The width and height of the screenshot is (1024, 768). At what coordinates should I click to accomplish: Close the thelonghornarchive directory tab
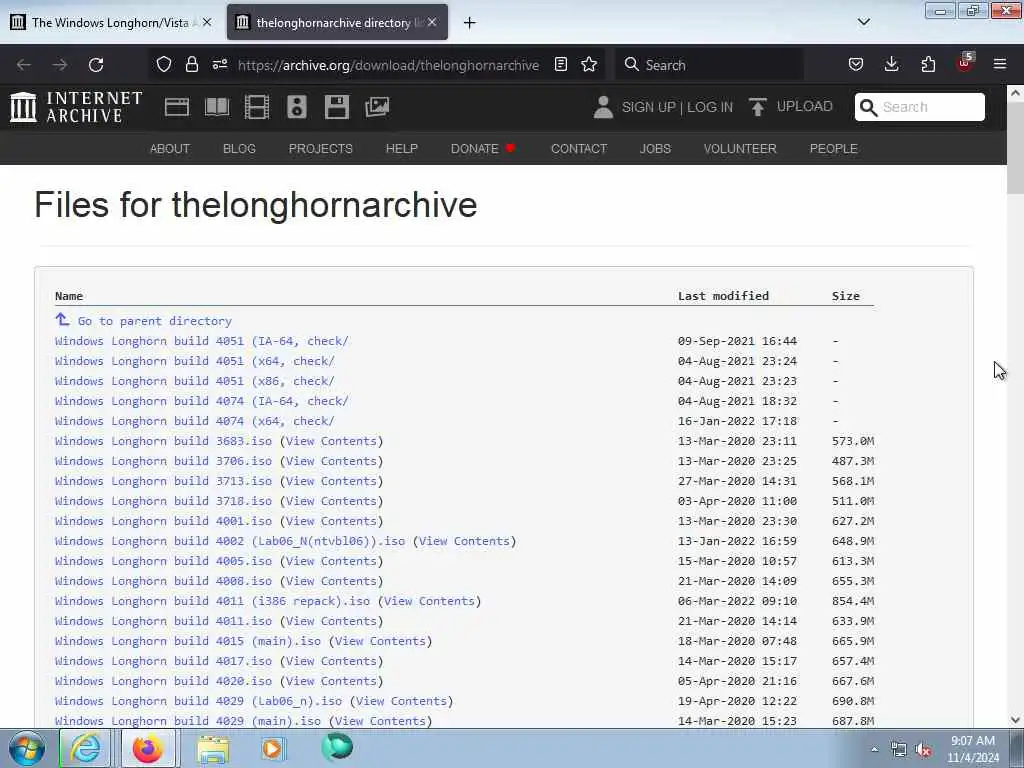[432, 22]
